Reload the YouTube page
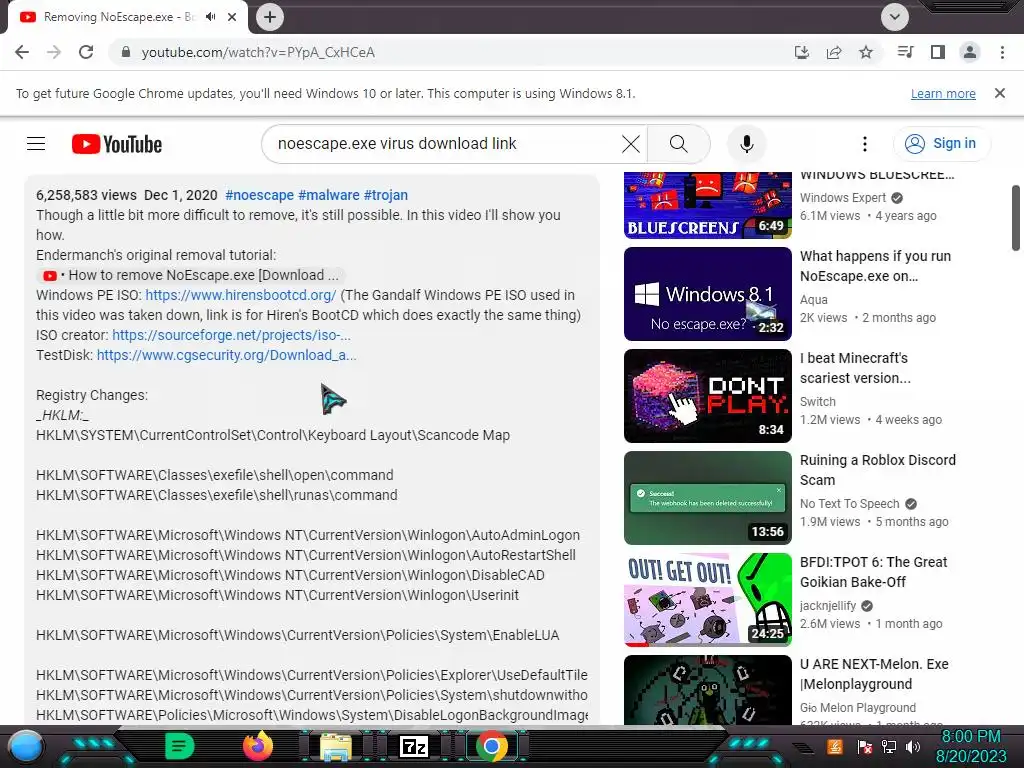This screenshot has width=1024, height=768. point(86,52)
